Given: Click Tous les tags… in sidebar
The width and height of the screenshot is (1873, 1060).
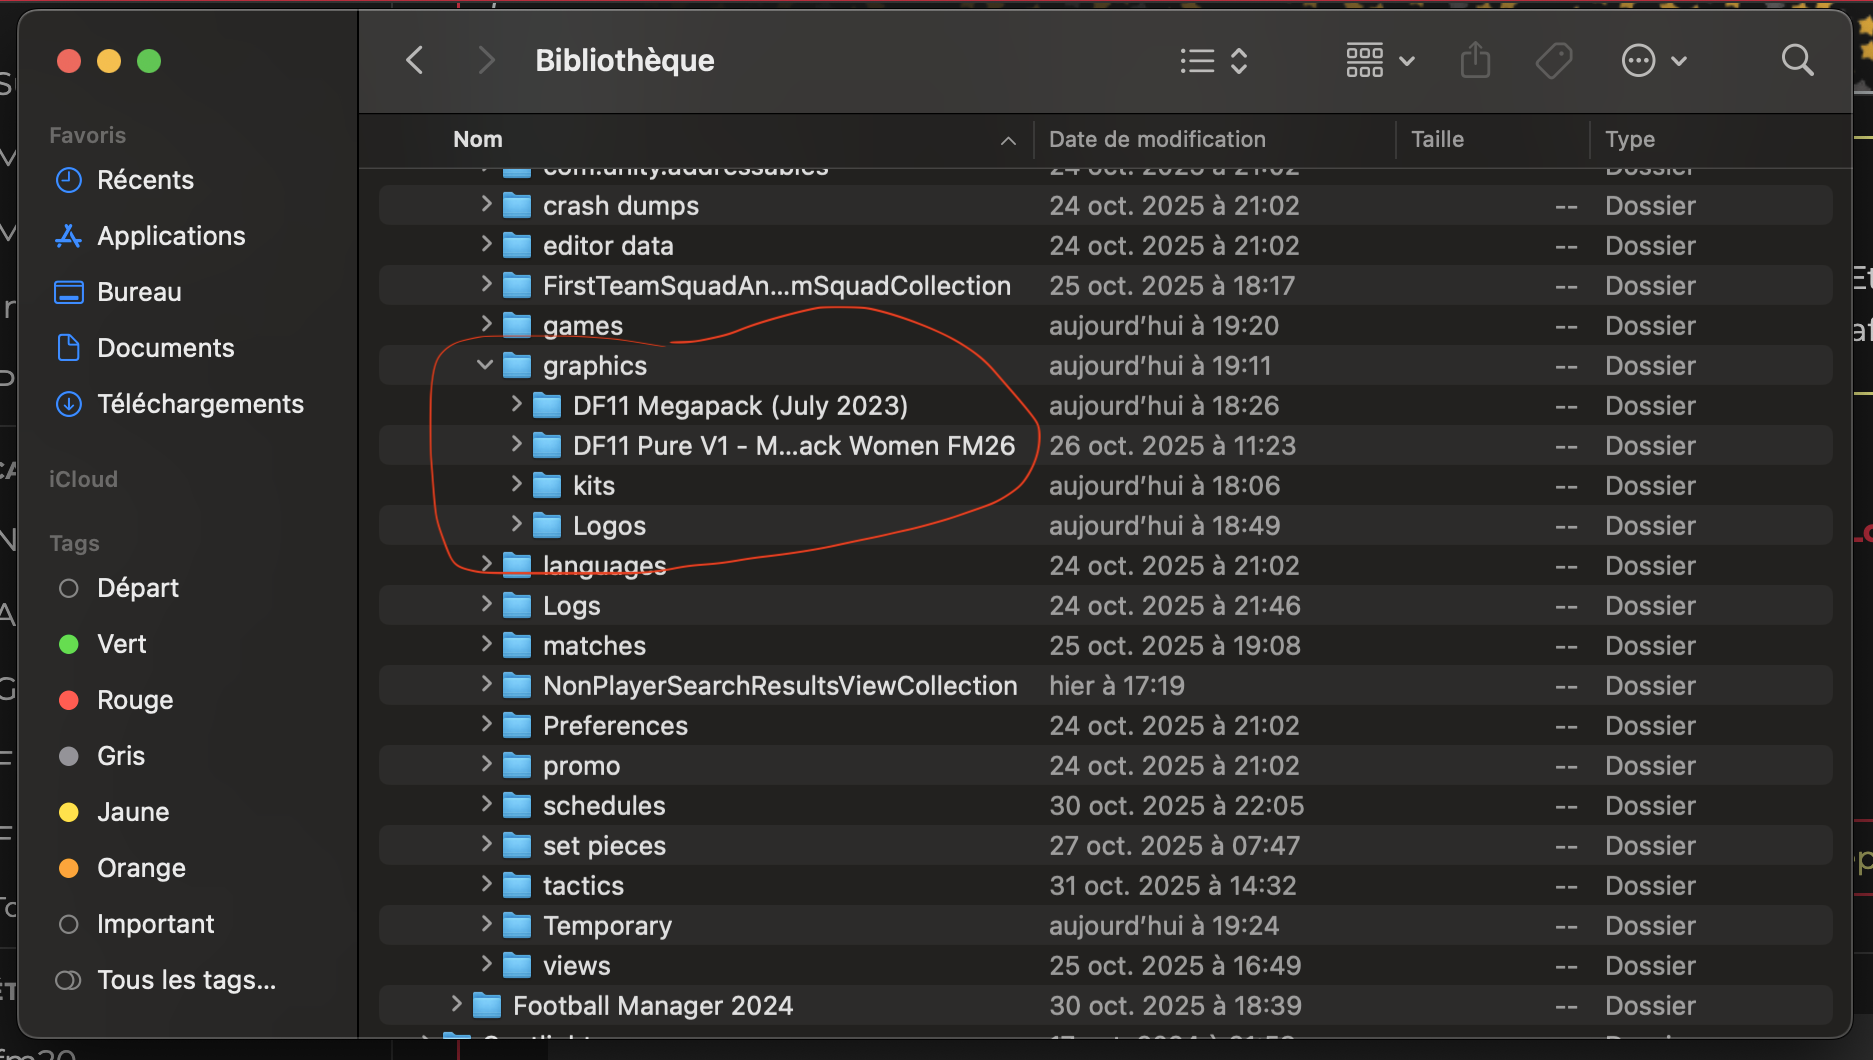Looking at the screenshot, I should 186,980.
